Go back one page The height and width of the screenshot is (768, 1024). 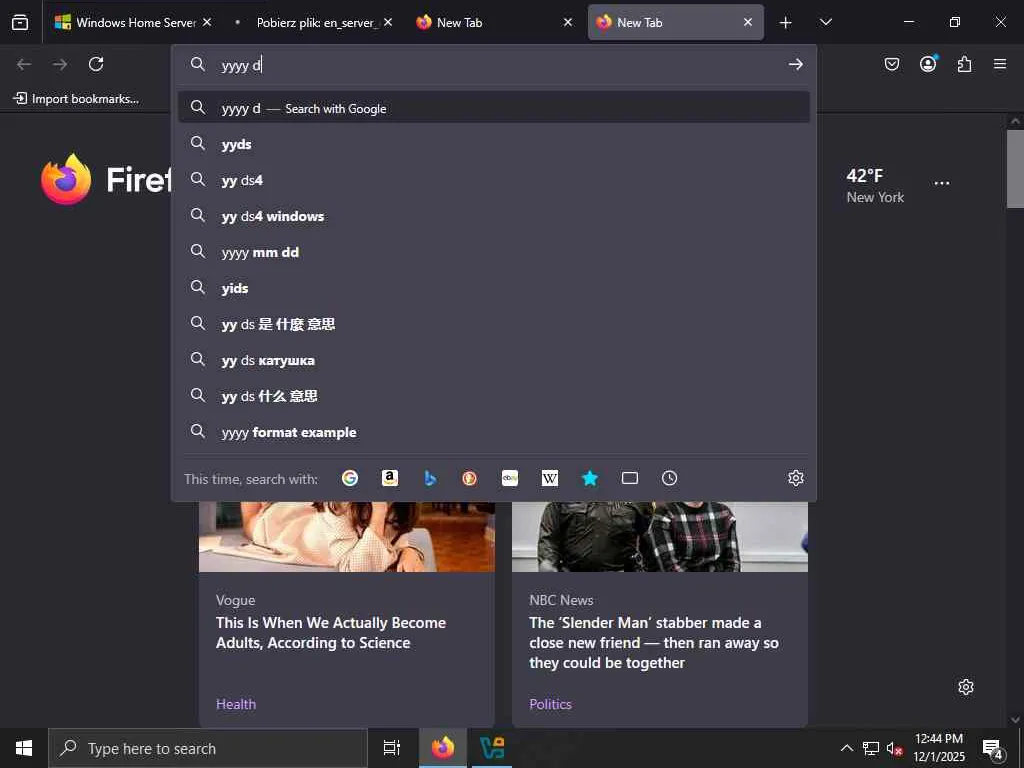tap(24, 64)
